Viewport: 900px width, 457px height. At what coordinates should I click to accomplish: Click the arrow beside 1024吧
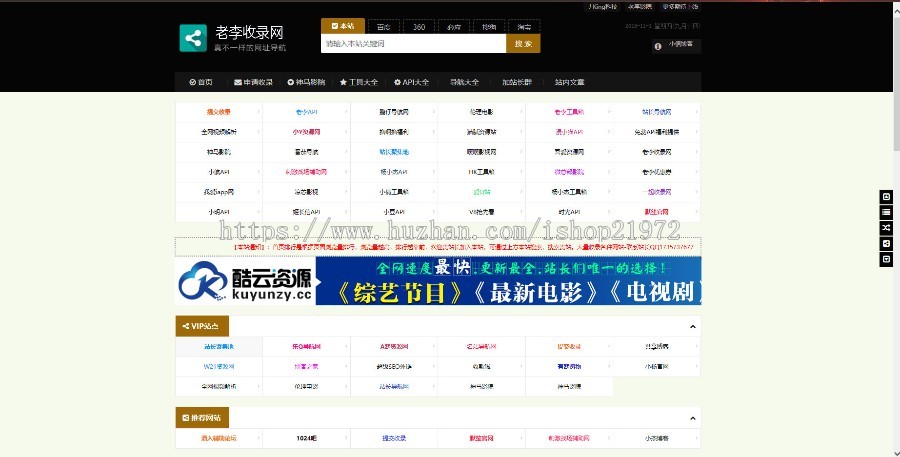click(346, 438)
